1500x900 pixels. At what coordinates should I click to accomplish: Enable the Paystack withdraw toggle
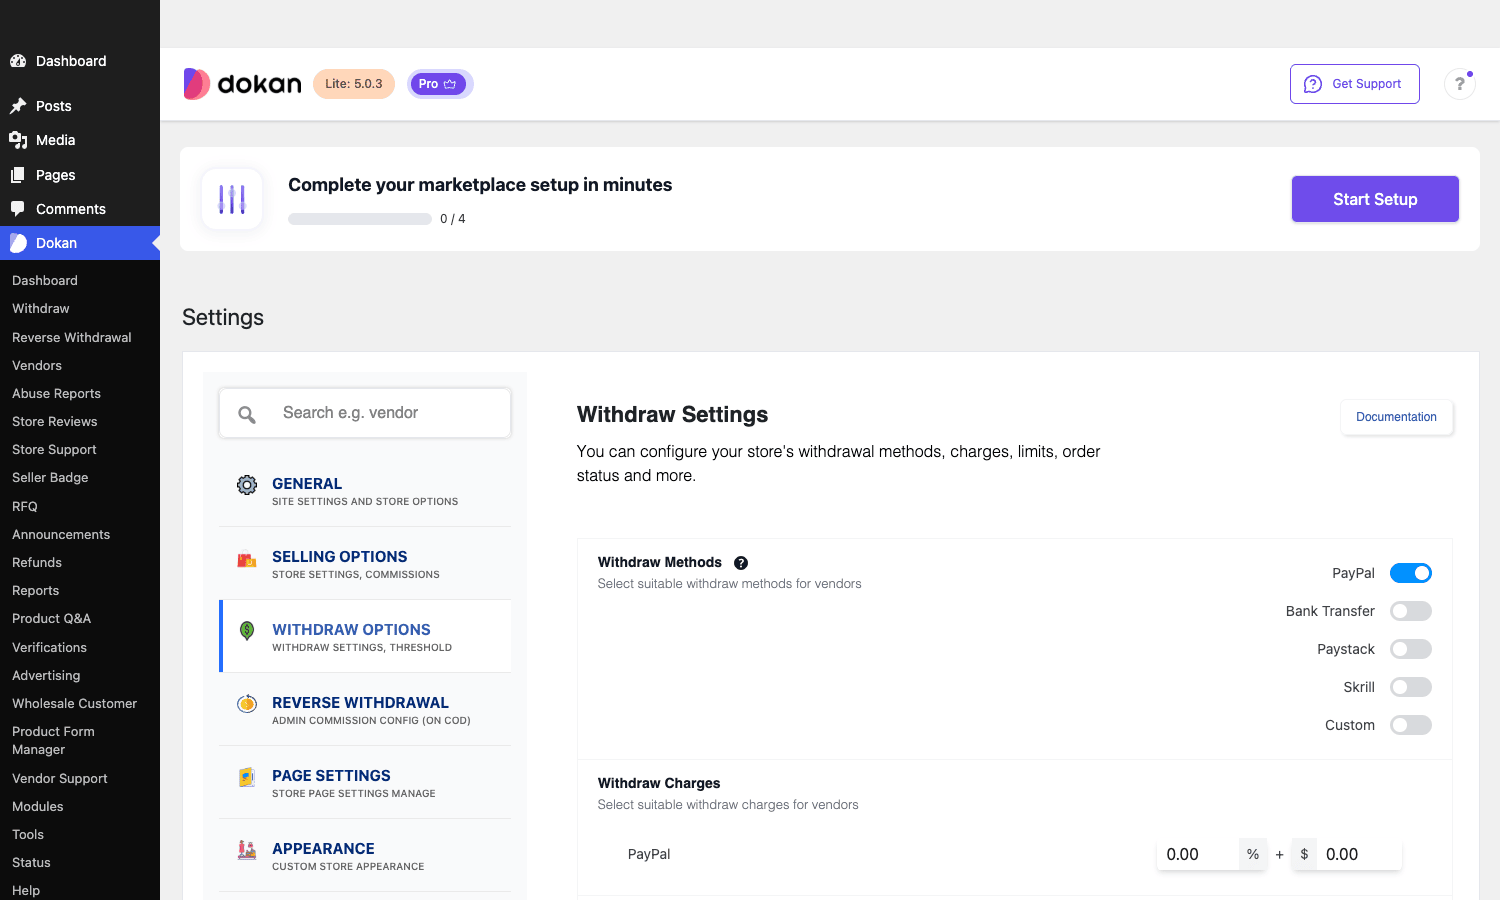[1411, 649]
